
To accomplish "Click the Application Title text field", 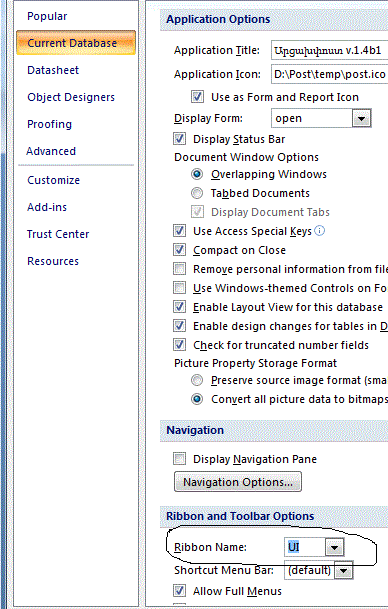I will [329, 50].
